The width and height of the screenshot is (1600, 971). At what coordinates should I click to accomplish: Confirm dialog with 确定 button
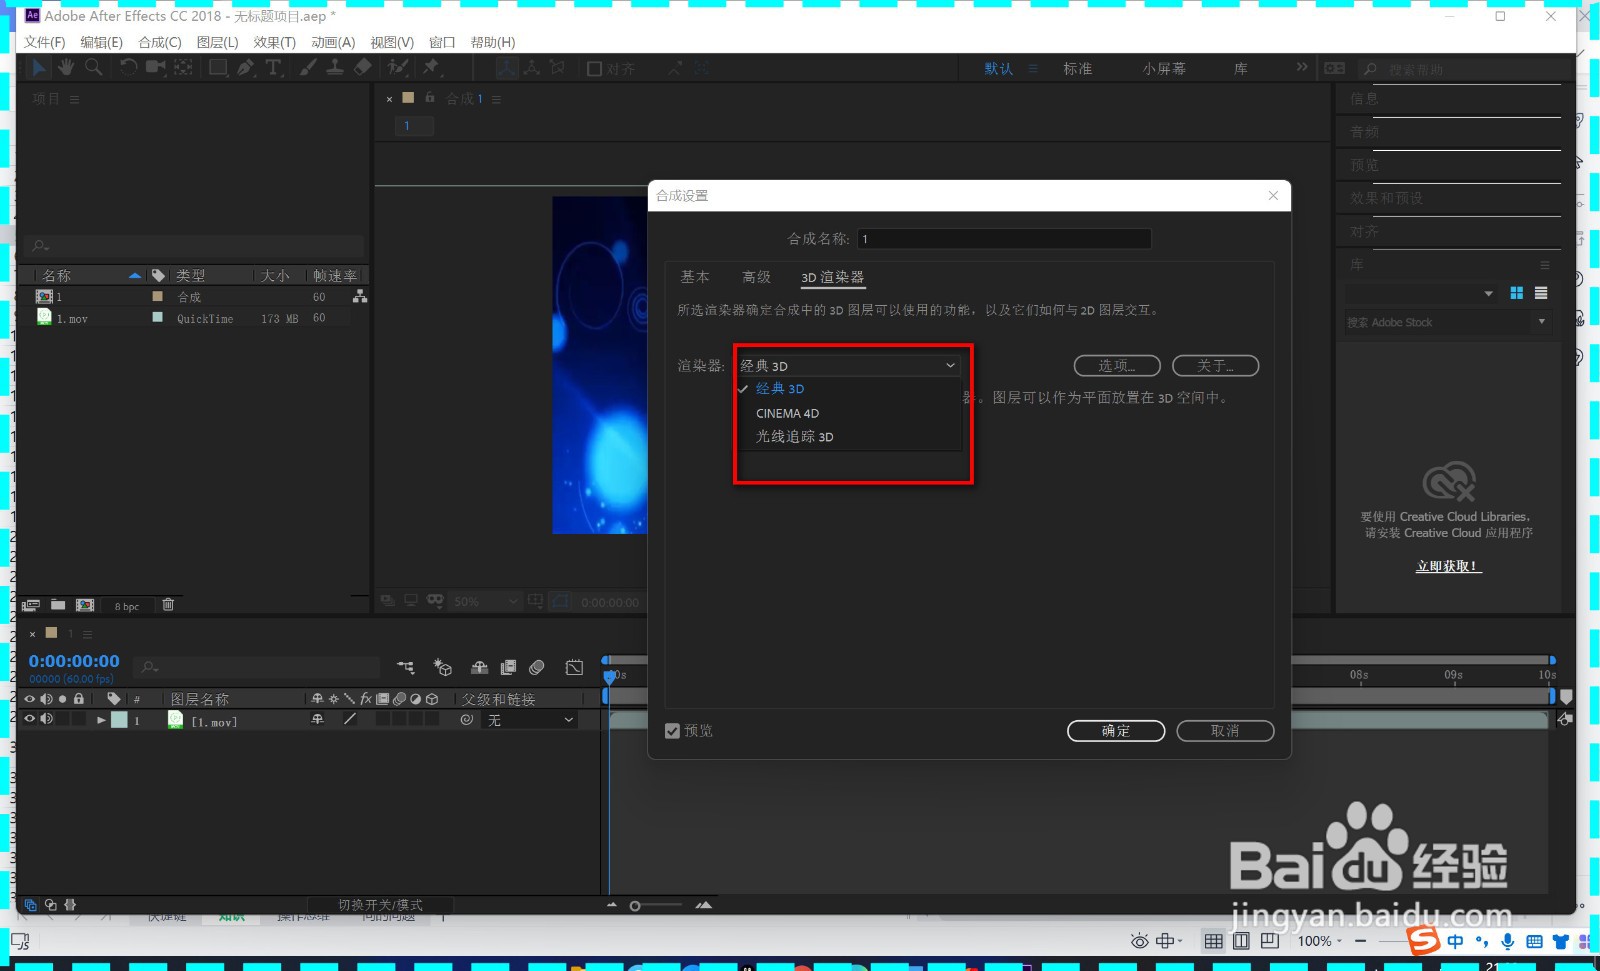coord(1116,731)
